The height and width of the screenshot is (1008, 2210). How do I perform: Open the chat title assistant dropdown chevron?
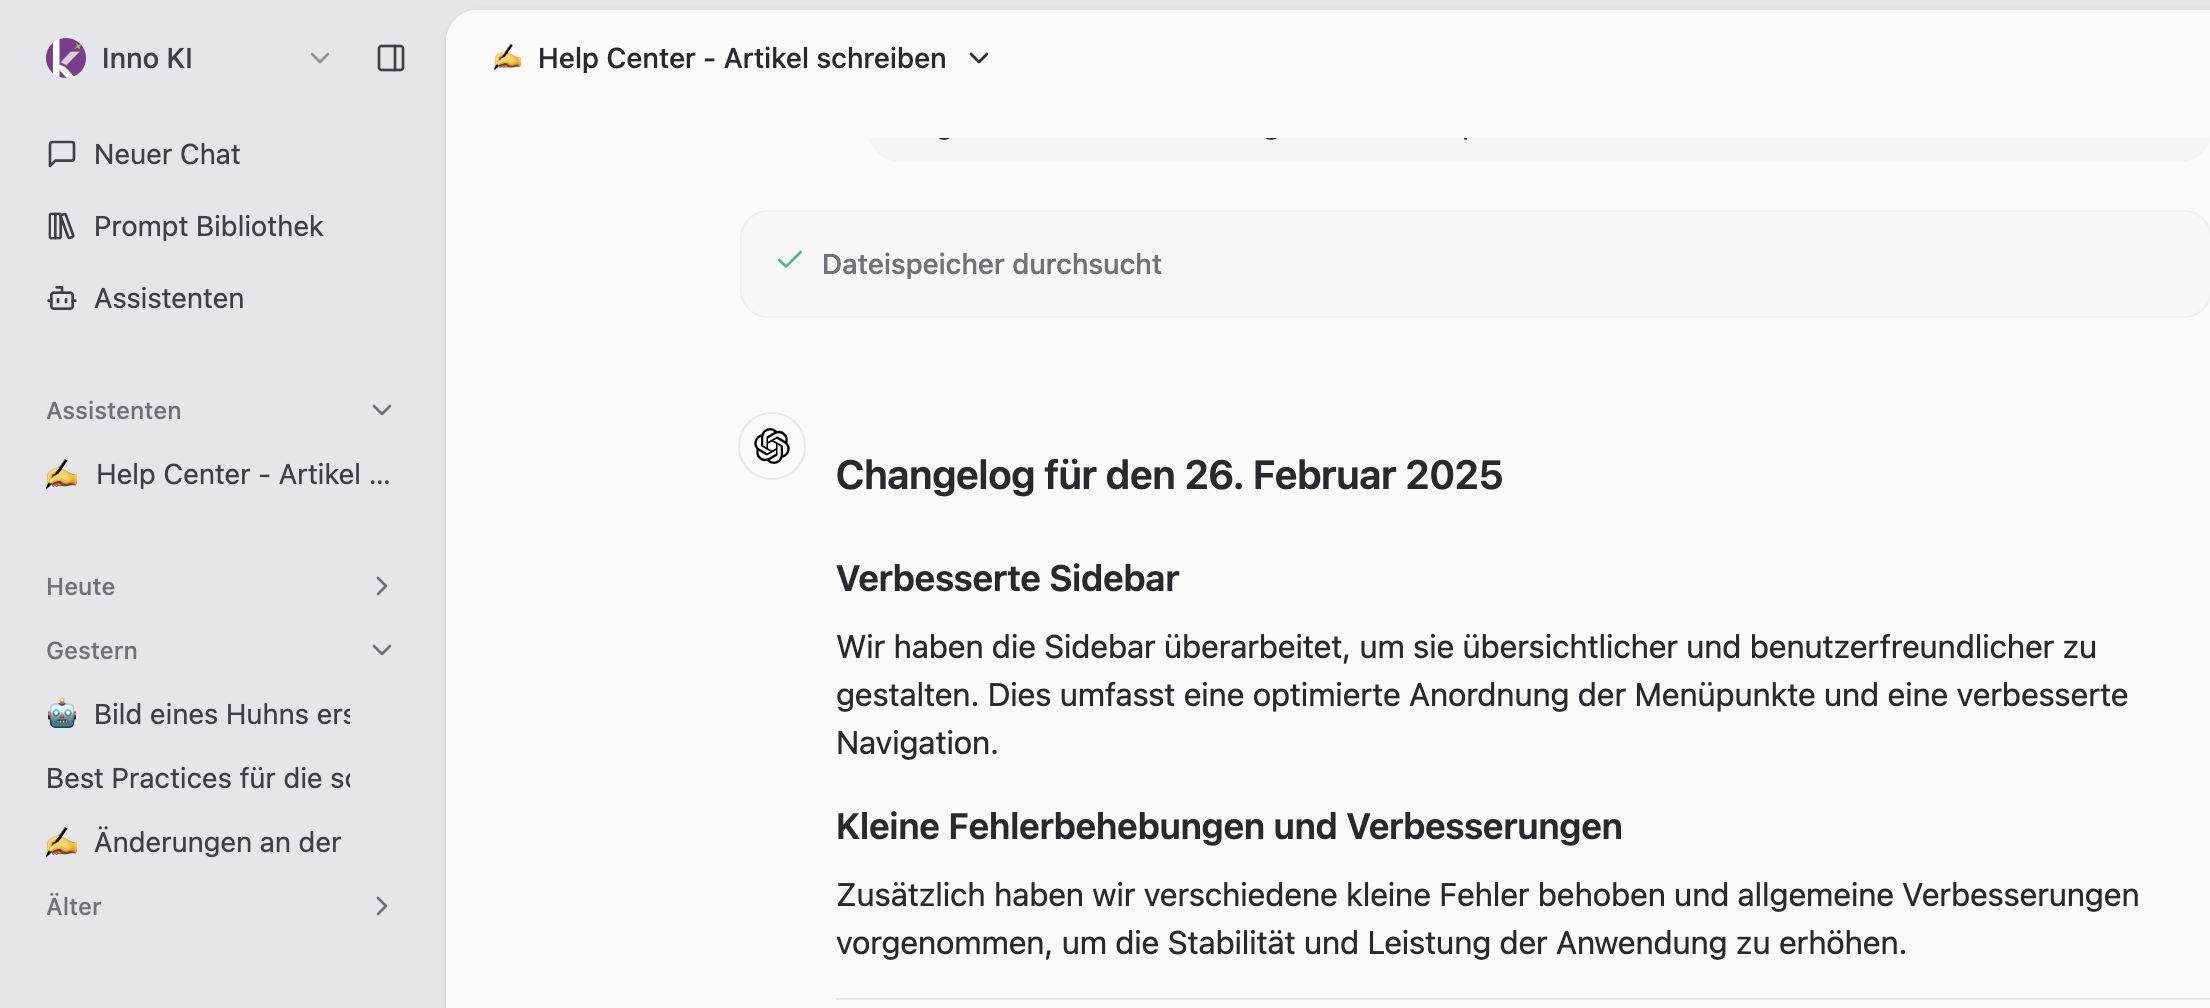(979, 58)
